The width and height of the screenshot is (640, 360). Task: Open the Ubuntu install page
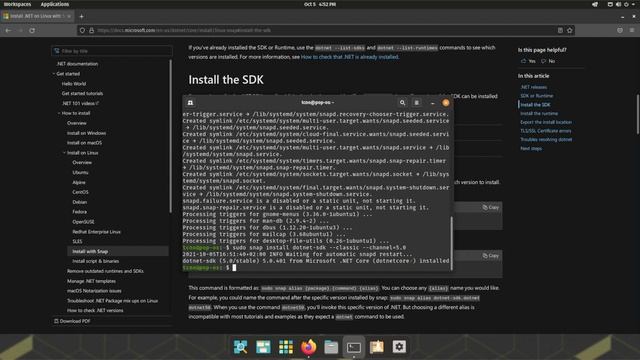(x=80, y=172)
